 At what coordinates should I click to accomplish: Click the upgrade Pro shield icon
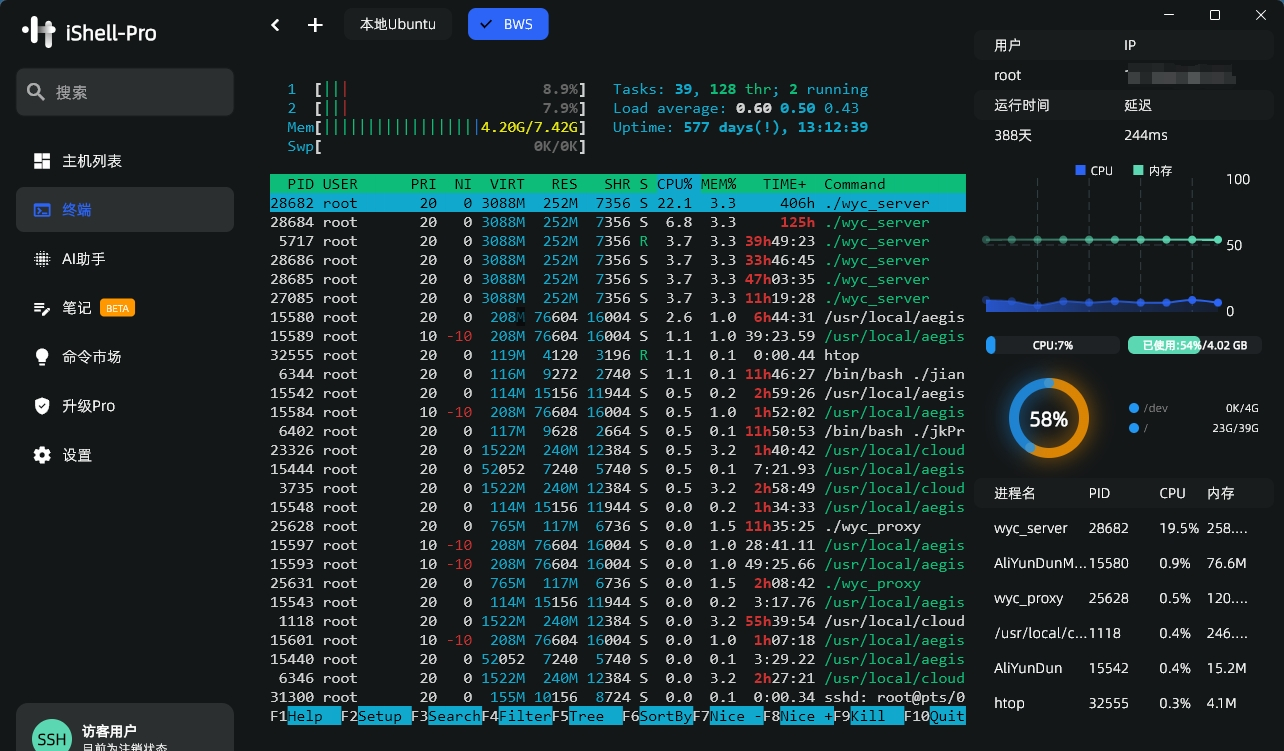pyautogui.click(x=42, y=406)
